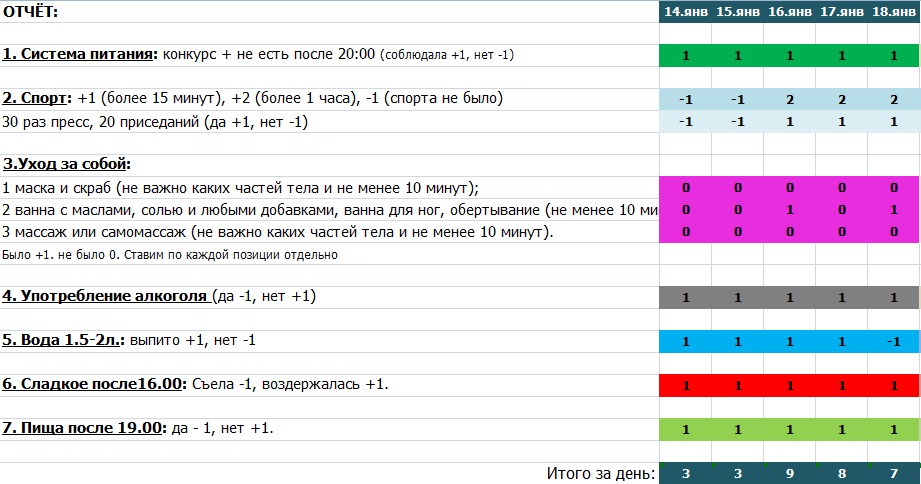Select алкоголя value for 17.янв
921x484 pixels.
[842, 297]
